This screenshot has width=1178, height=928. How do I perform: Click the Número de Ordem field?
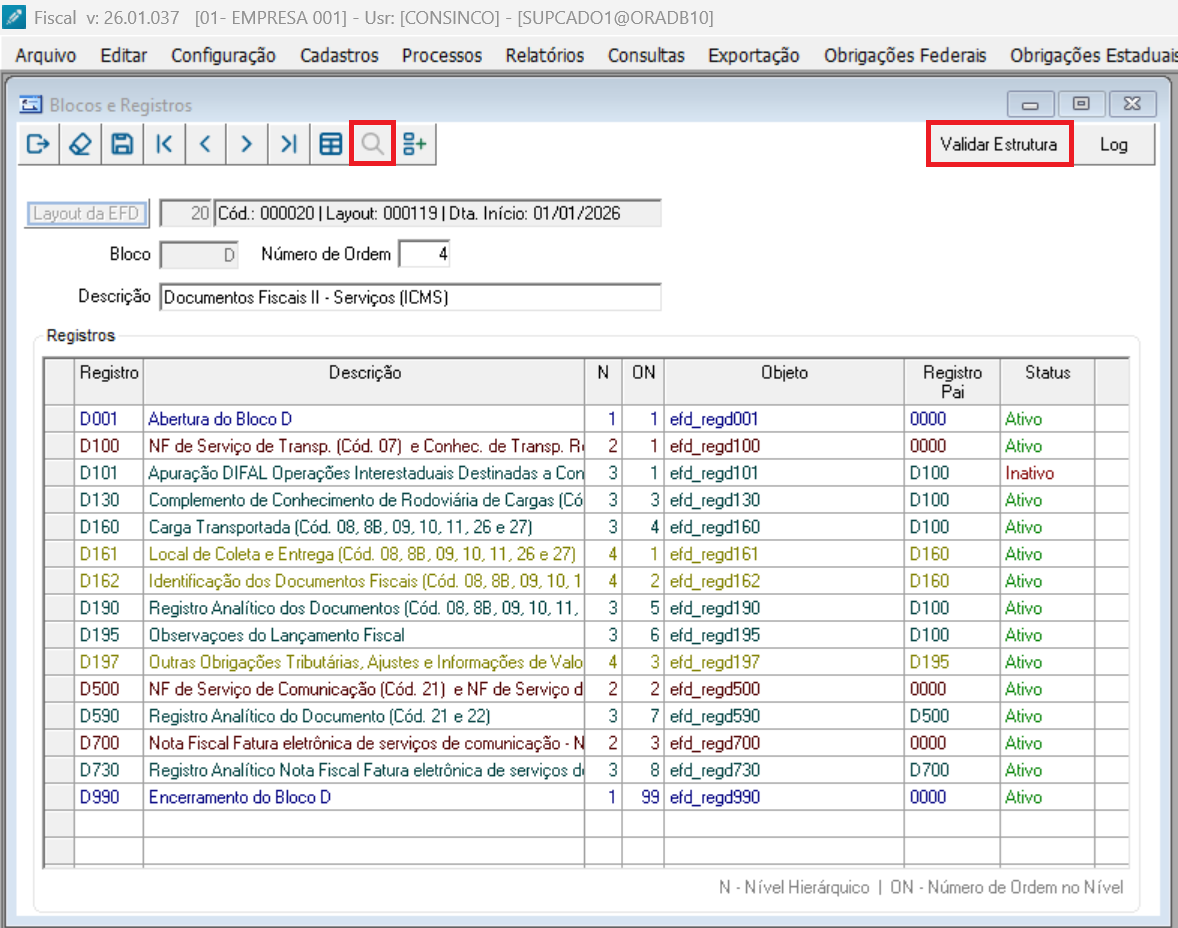424,254
